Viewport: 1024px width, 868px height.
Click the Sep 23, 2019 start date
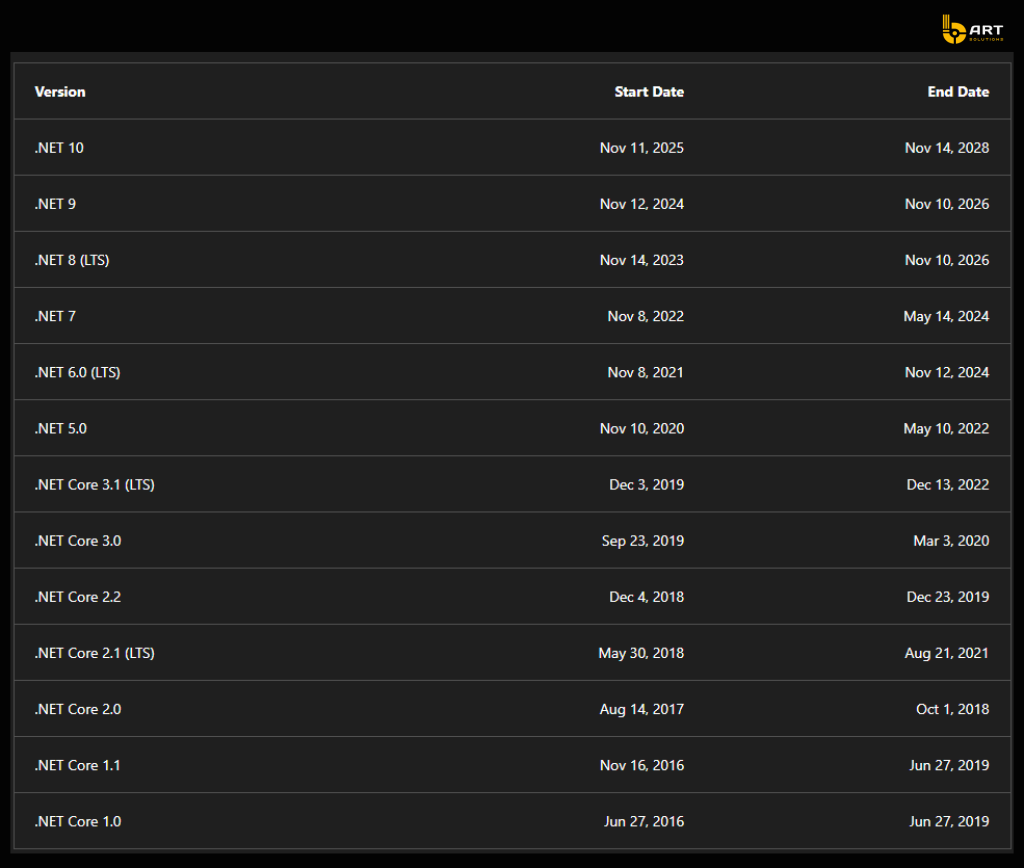(x=643, y=541)
